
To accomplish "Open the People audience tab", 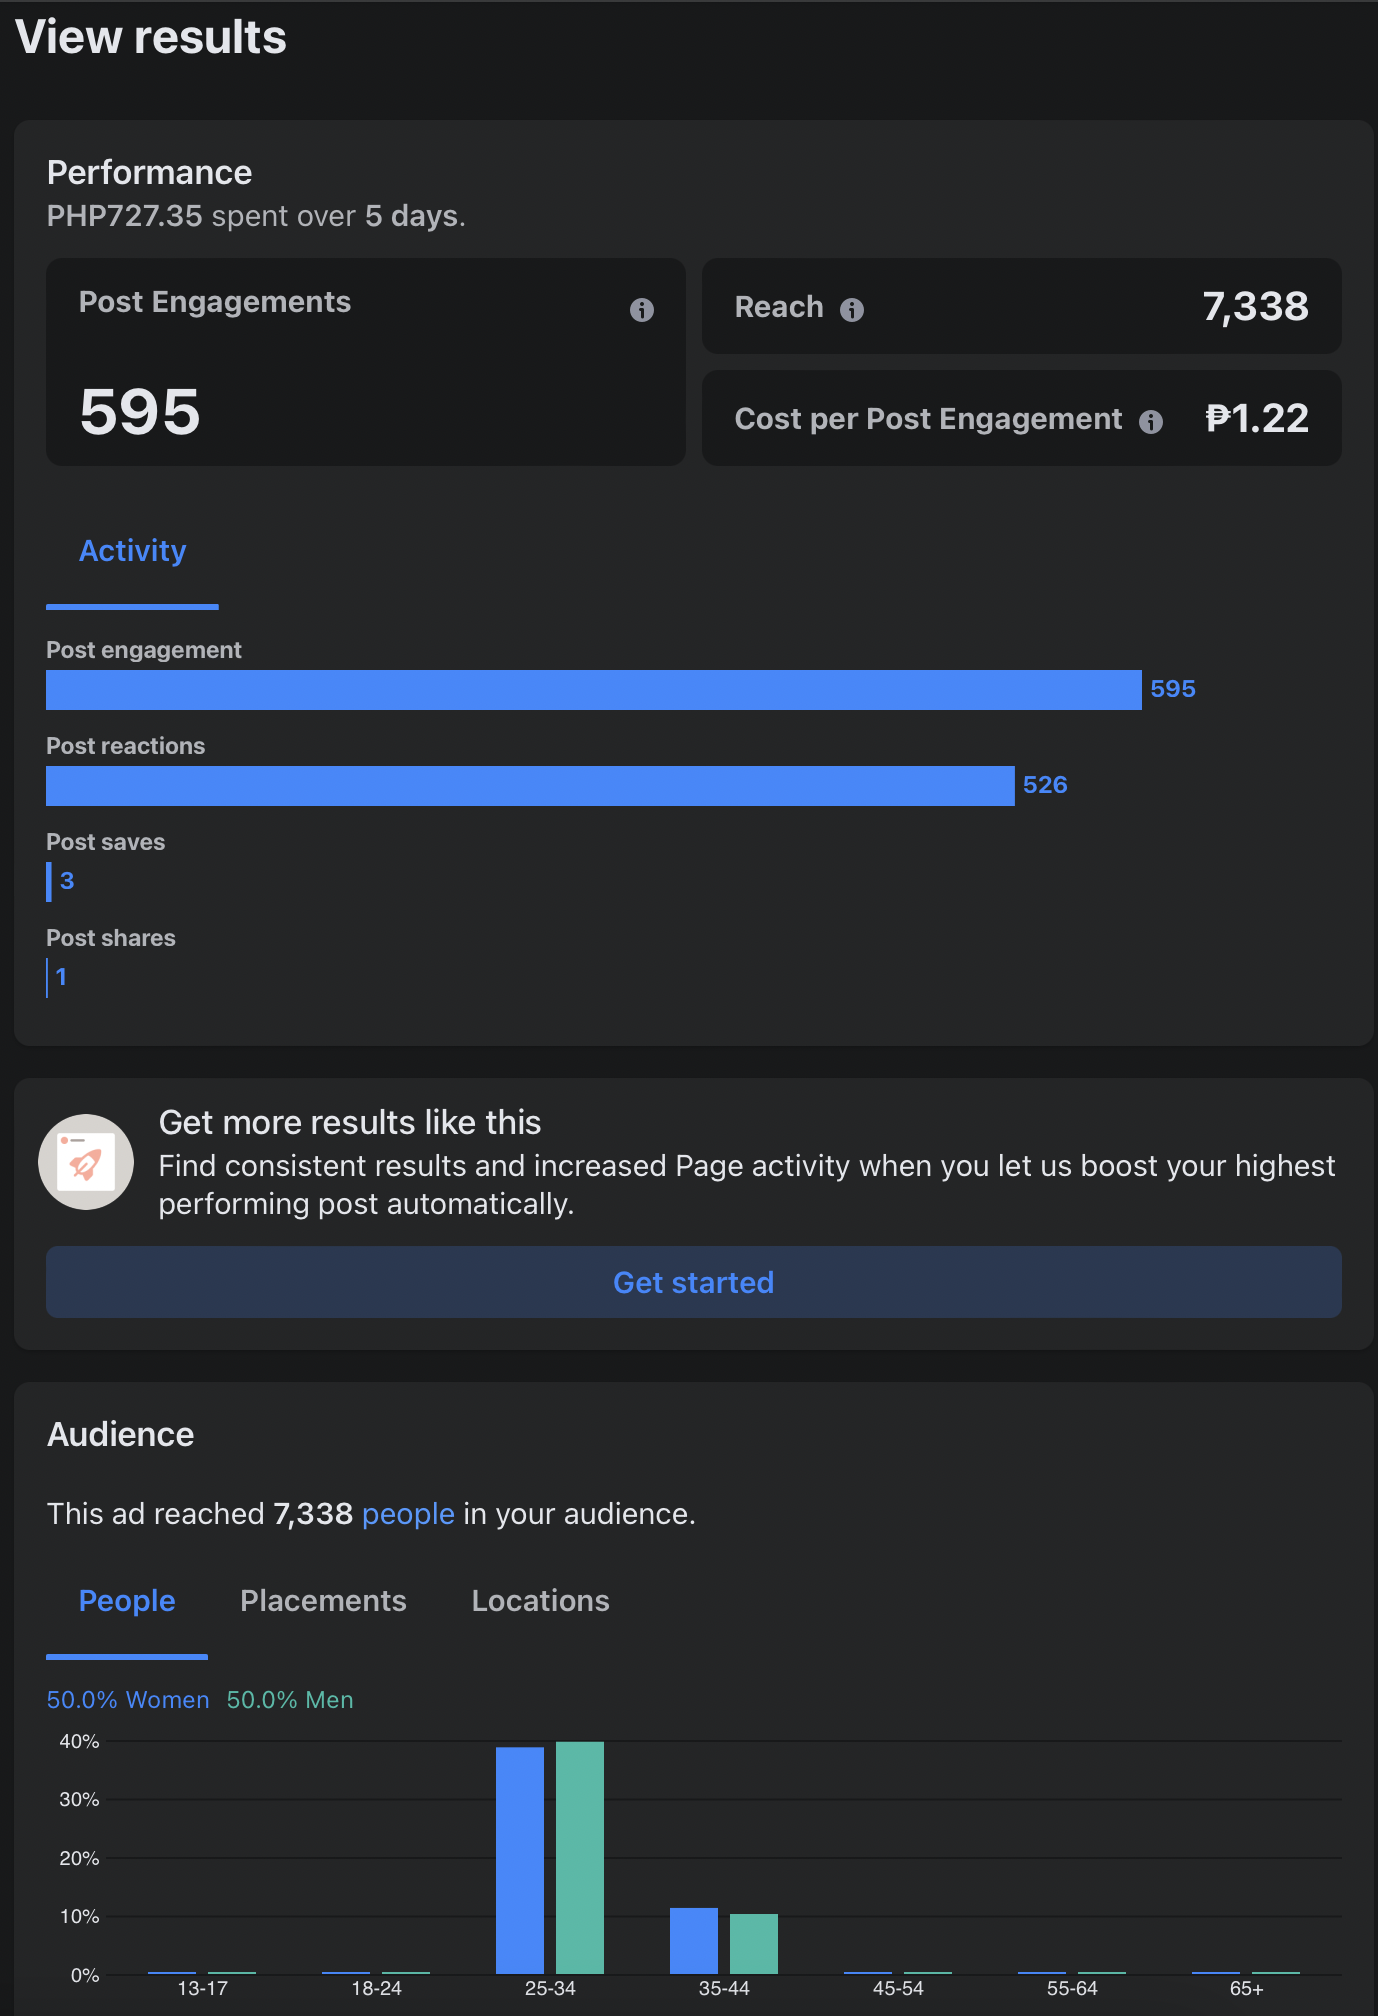I will pyautogui.click(x=127, y=1601).
